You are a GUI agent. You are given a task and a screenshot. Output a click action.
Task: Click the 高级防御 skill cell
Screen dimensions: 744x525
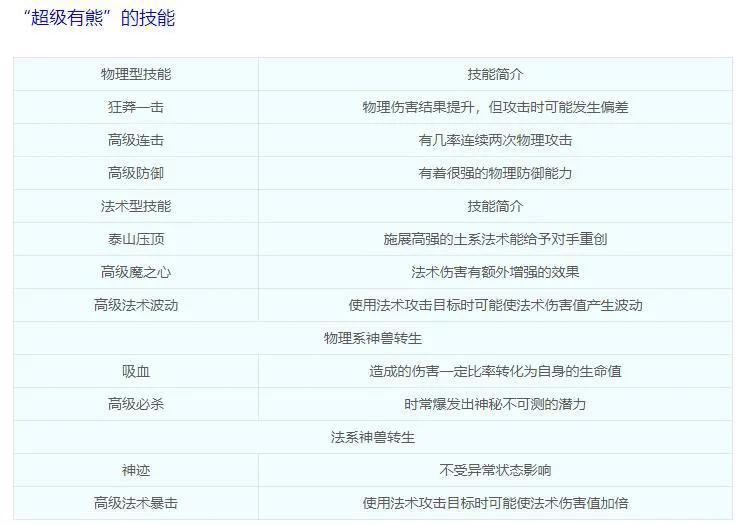coord(136,173)
